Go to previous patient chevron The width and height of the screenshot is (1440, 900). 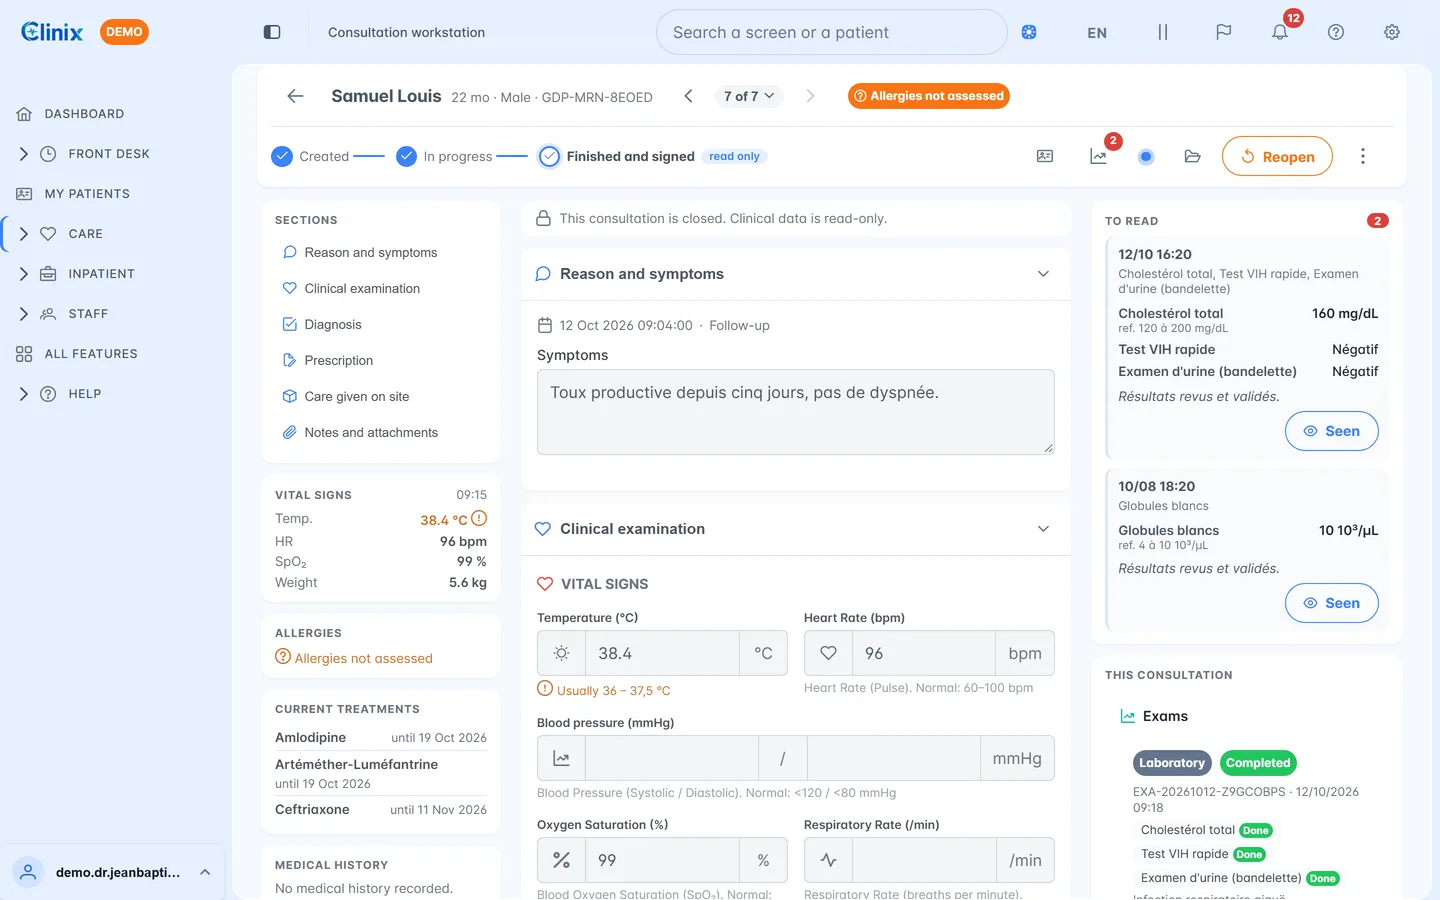click(x=688, y=96)
